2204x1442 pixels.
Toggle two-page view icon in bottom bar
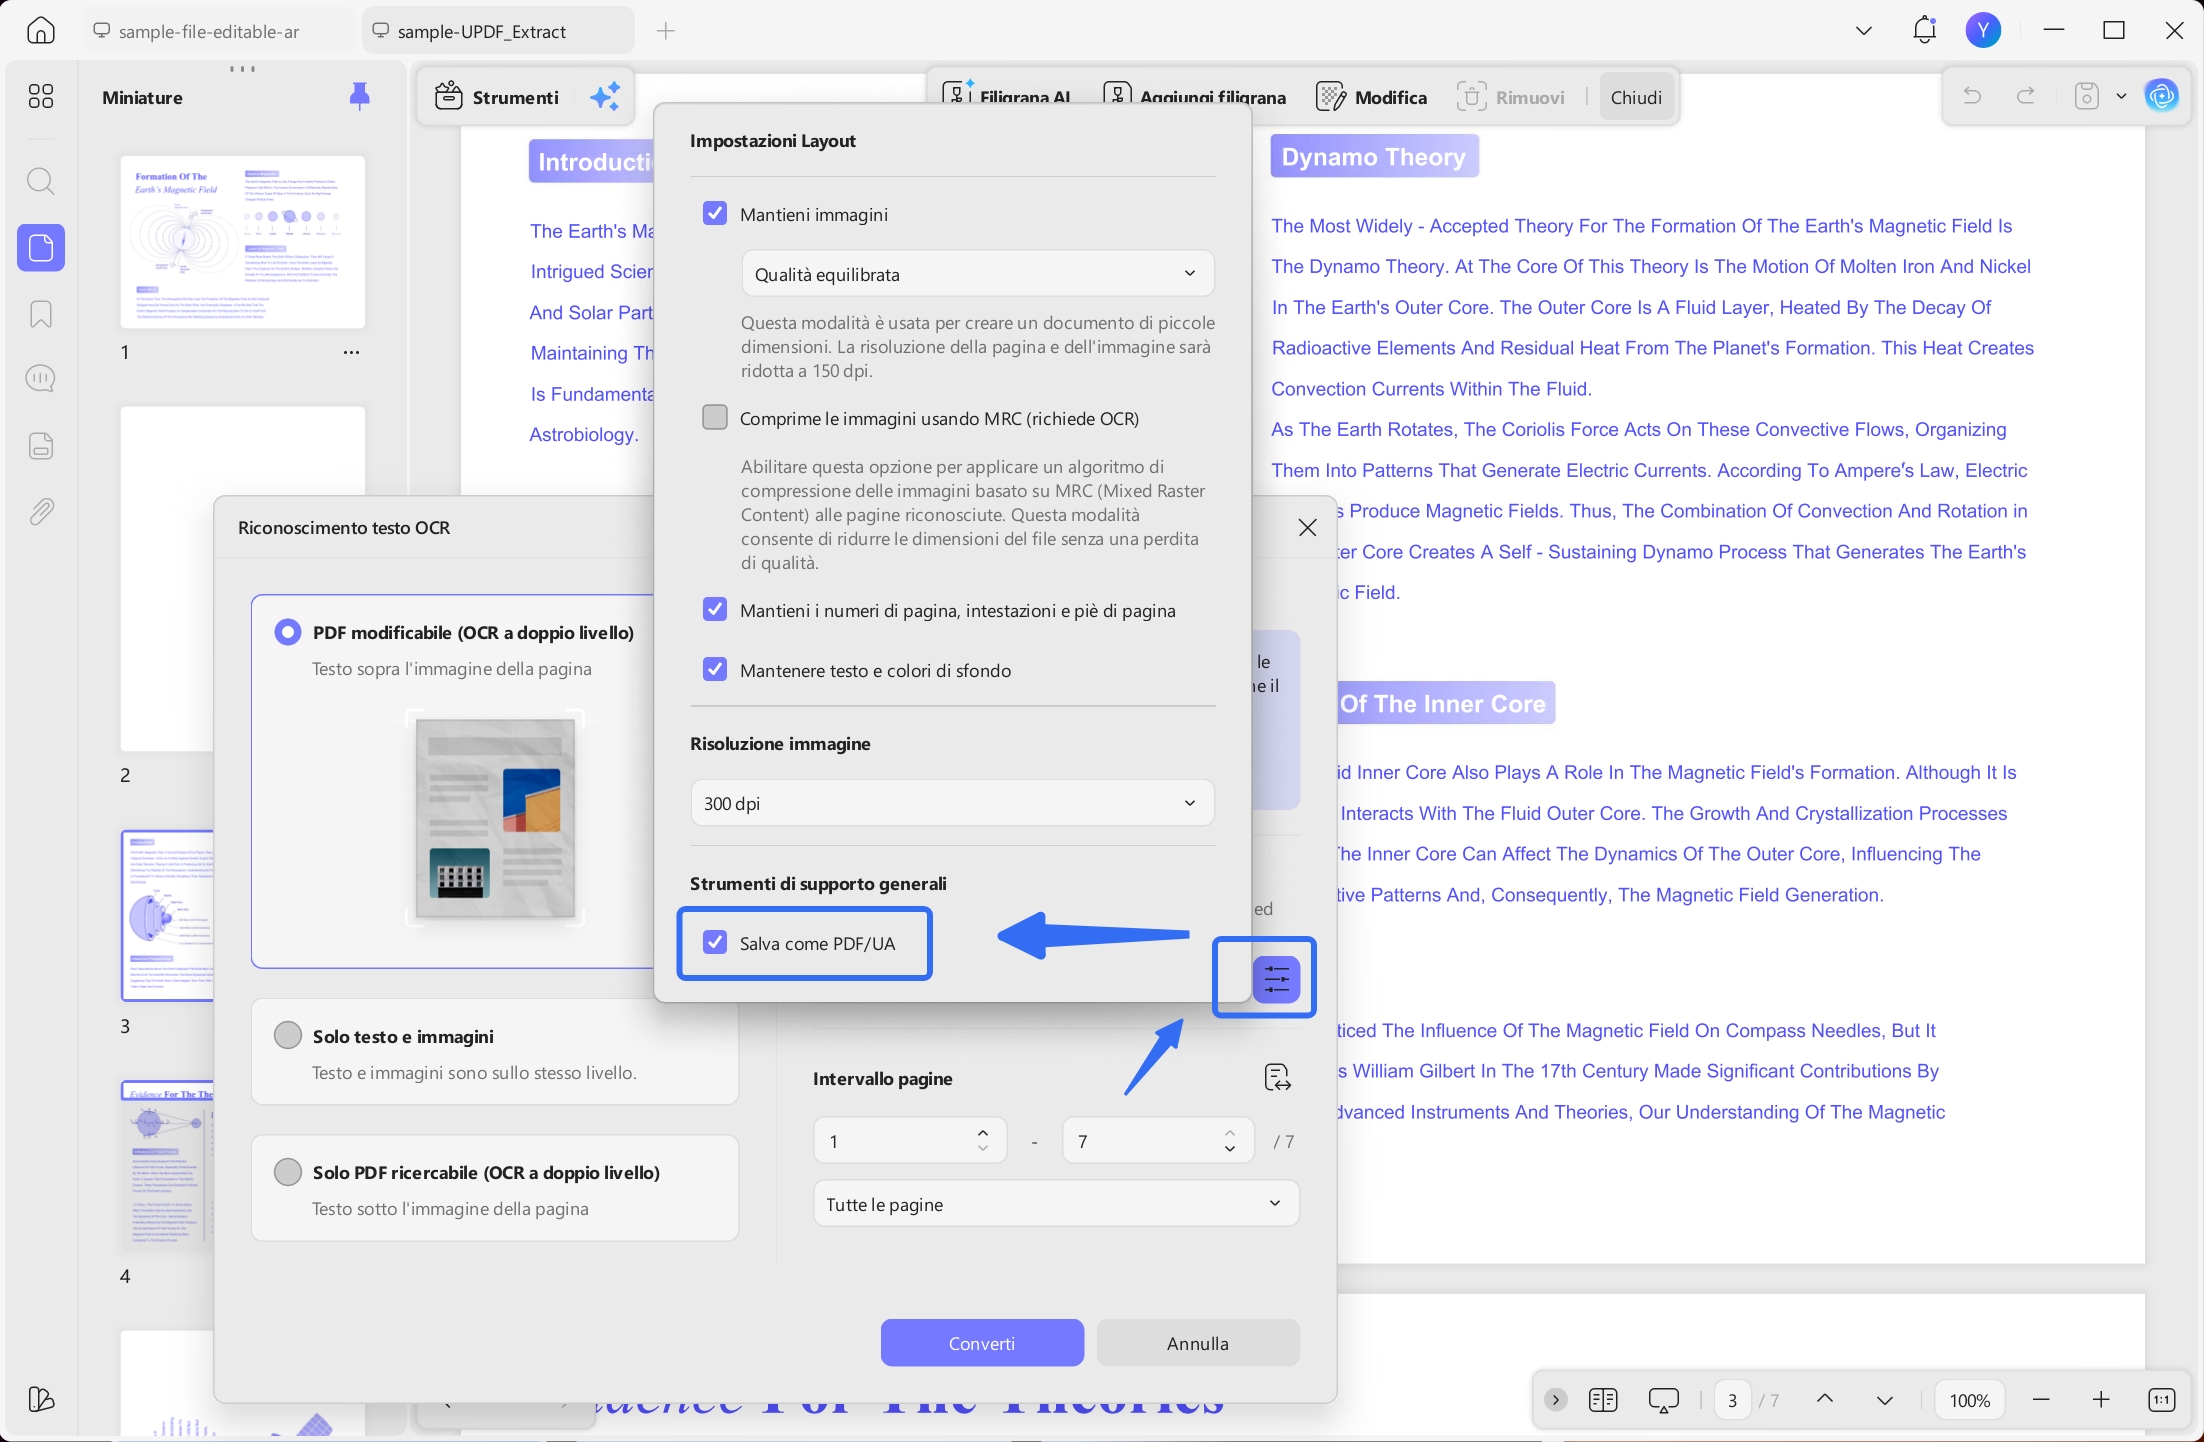1603,1400
